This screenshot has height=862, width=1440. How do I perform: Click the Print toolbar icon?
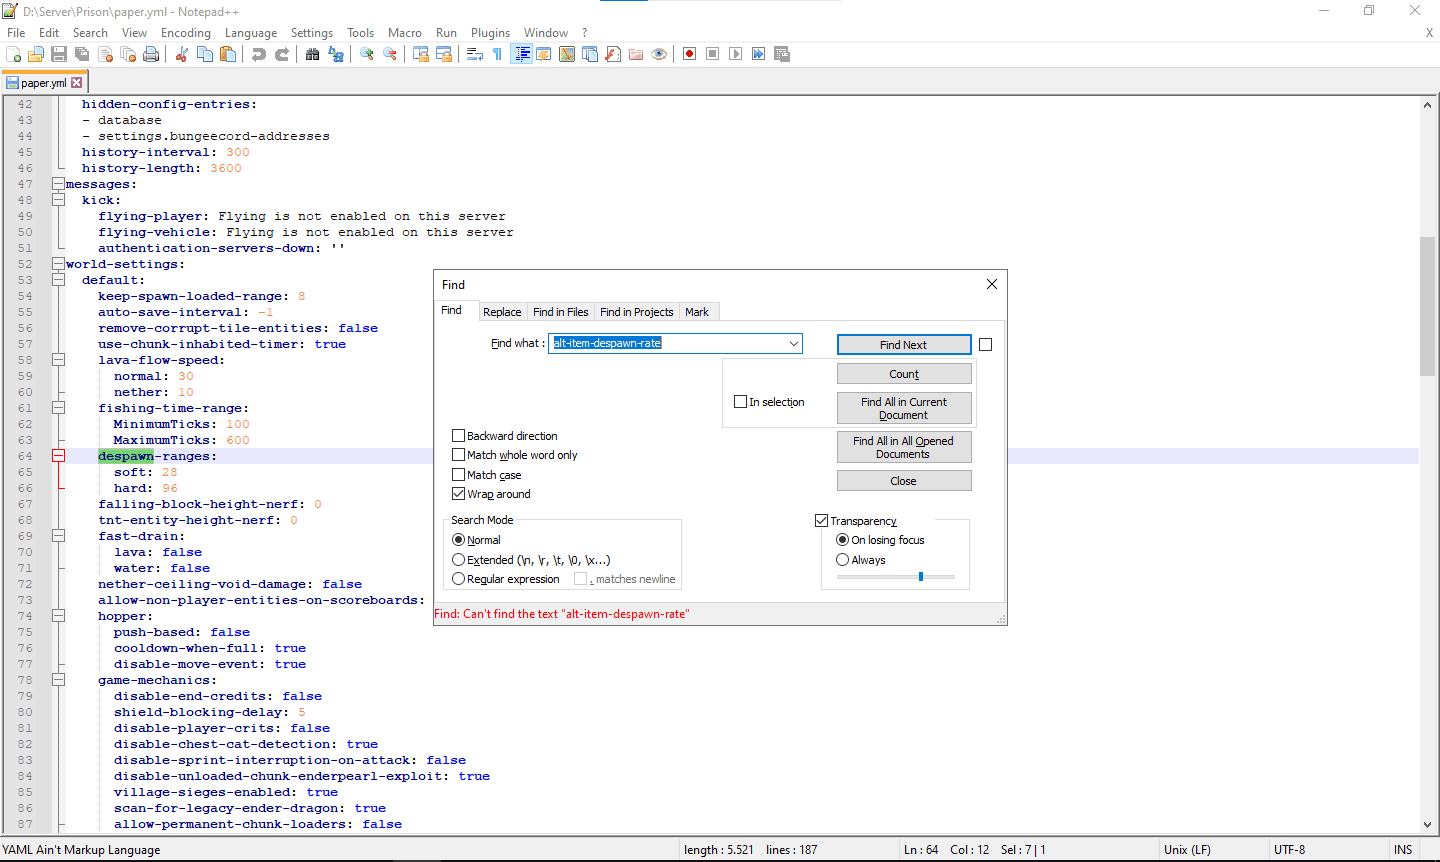point(151,54)
